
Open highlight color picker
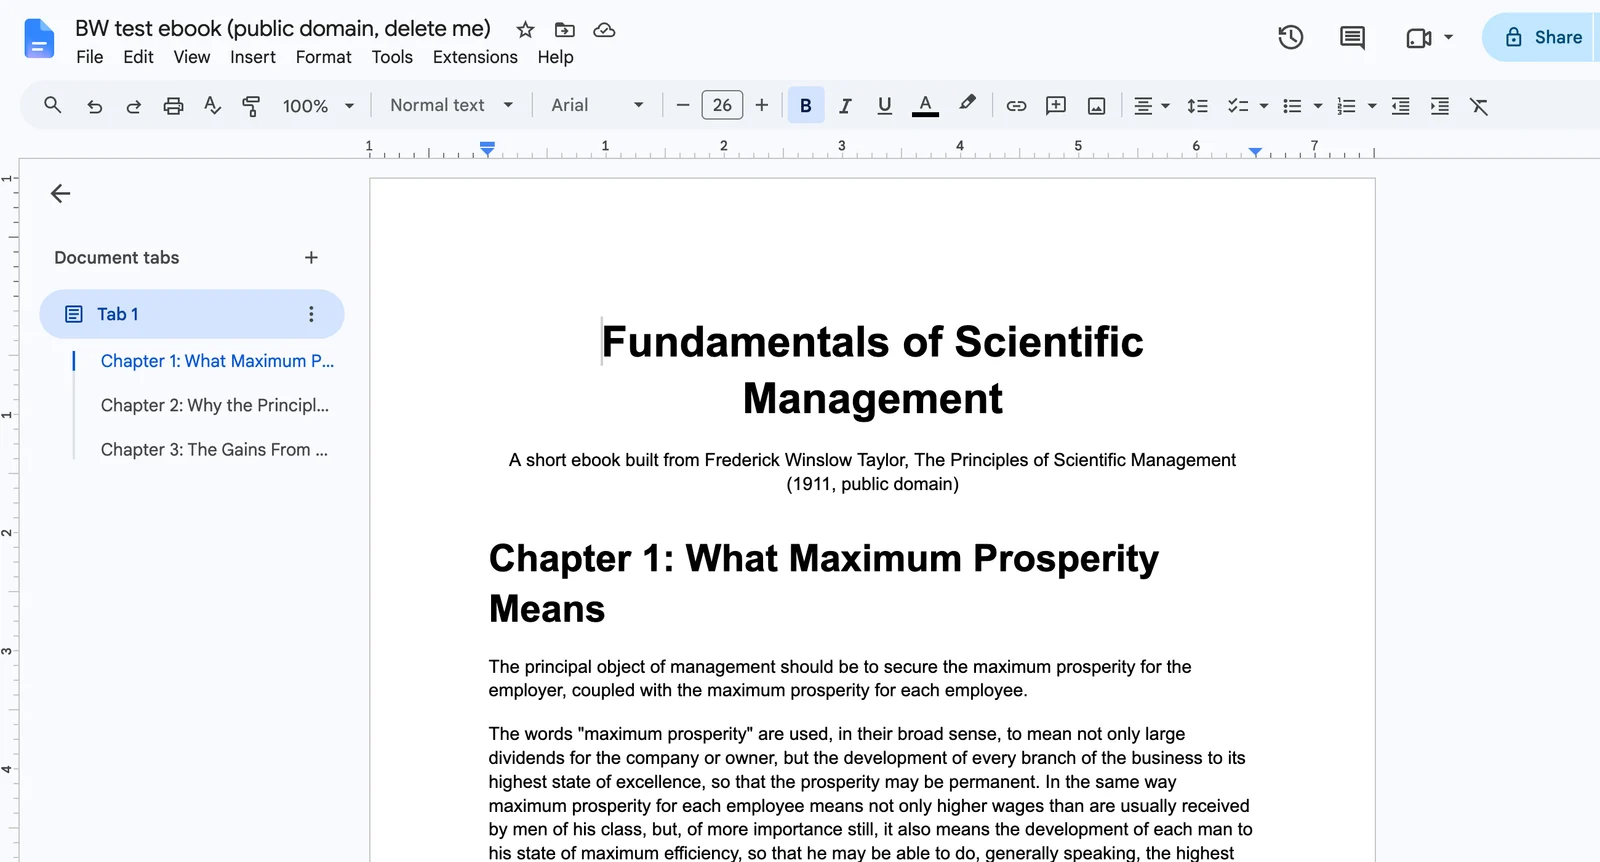click(x=967, y=104)
